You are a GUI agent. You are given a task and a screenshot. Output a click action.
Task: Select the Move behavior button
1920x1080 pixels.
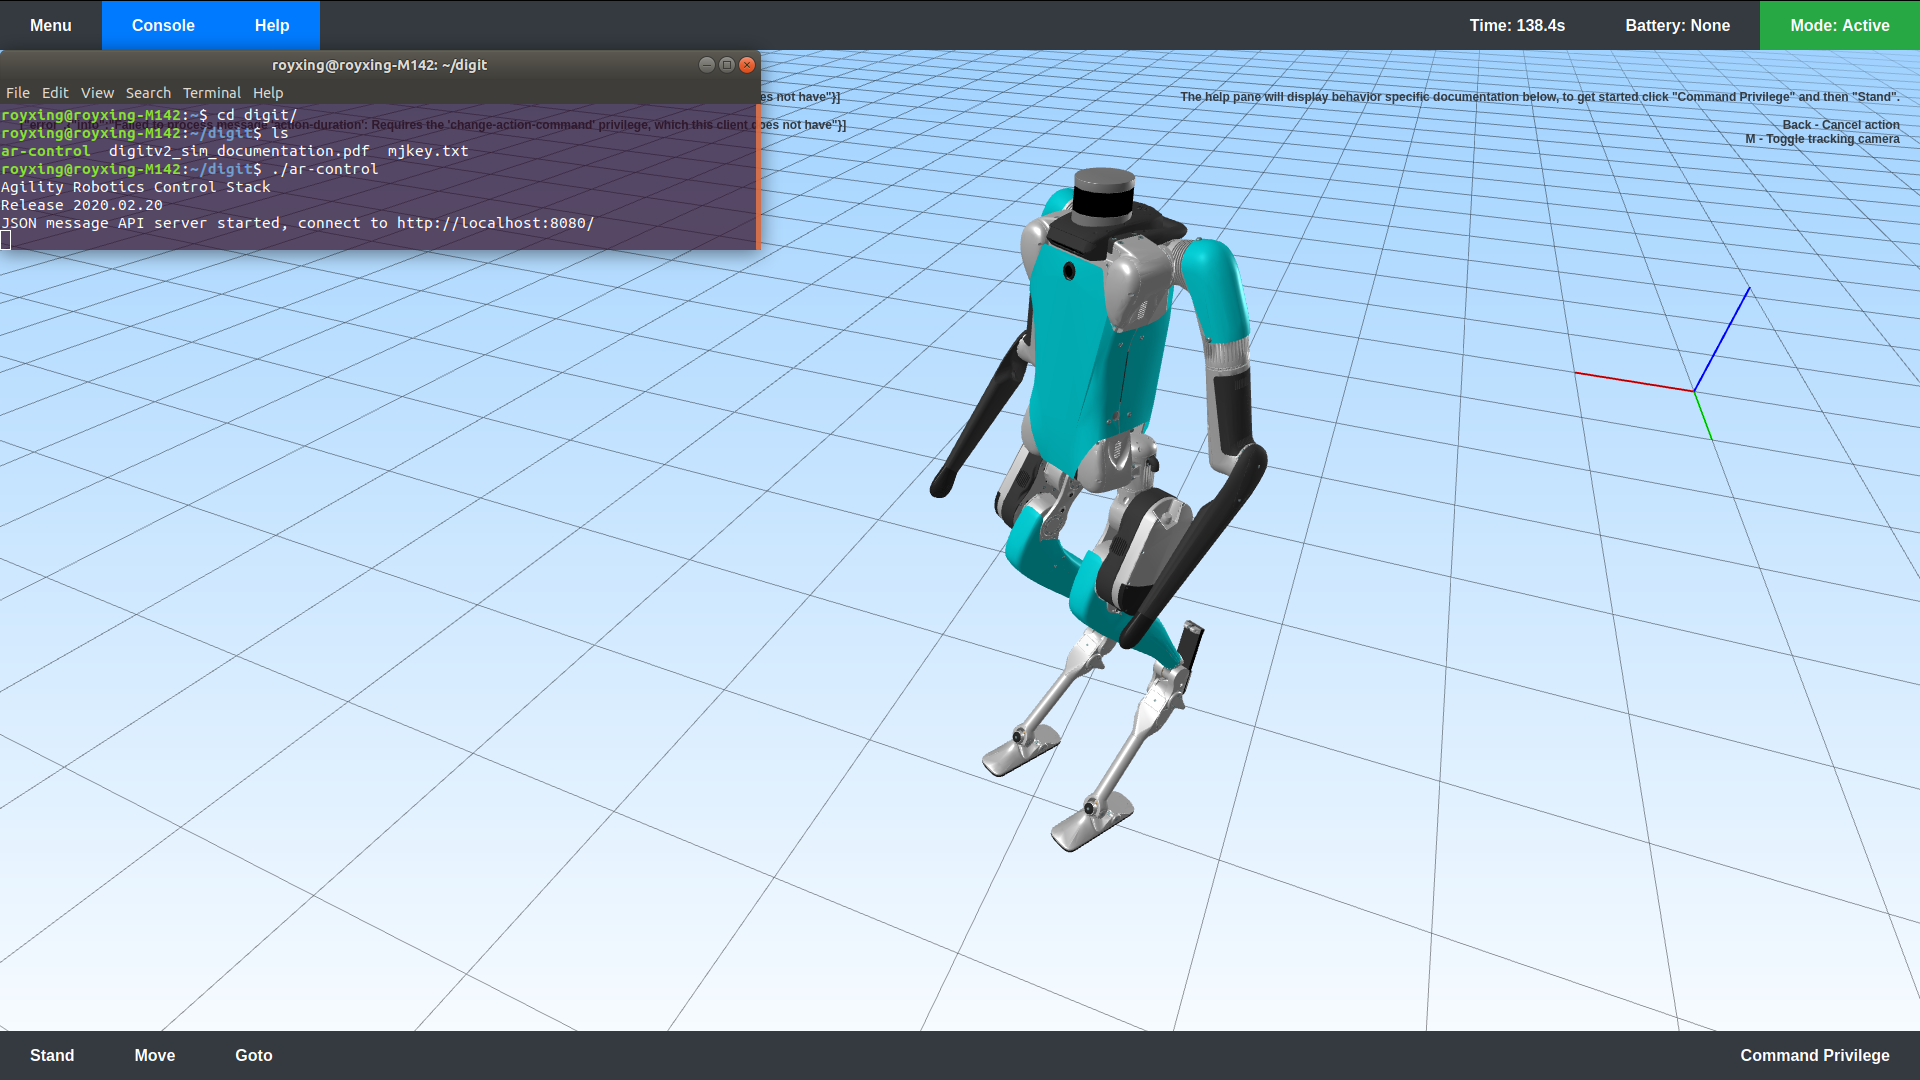[x=155, y=1055]
